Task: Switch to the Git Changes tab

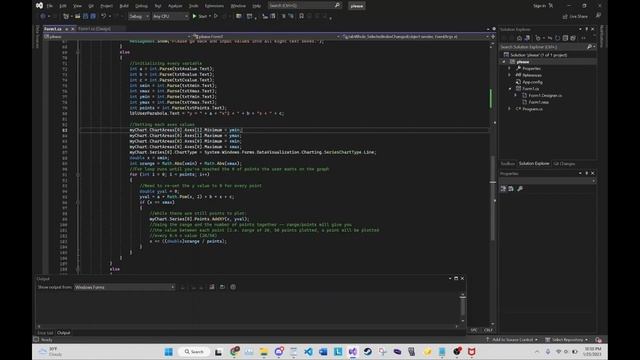Action: (564, 164)
